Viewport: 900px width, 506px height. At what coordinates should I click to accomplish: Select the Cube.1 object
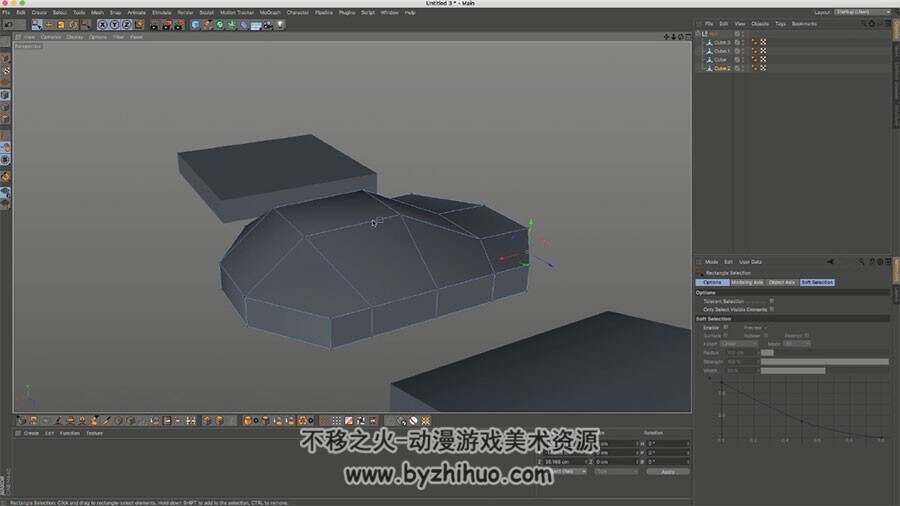[722, 51]
